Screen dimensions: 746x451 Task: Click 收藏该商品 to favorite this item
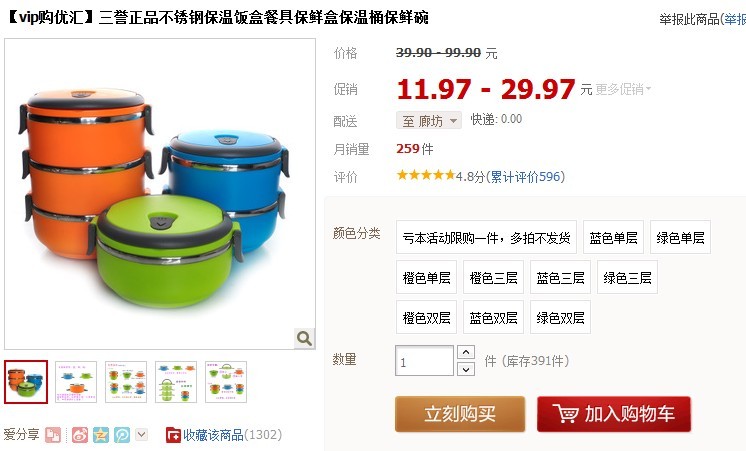(213, 435)
